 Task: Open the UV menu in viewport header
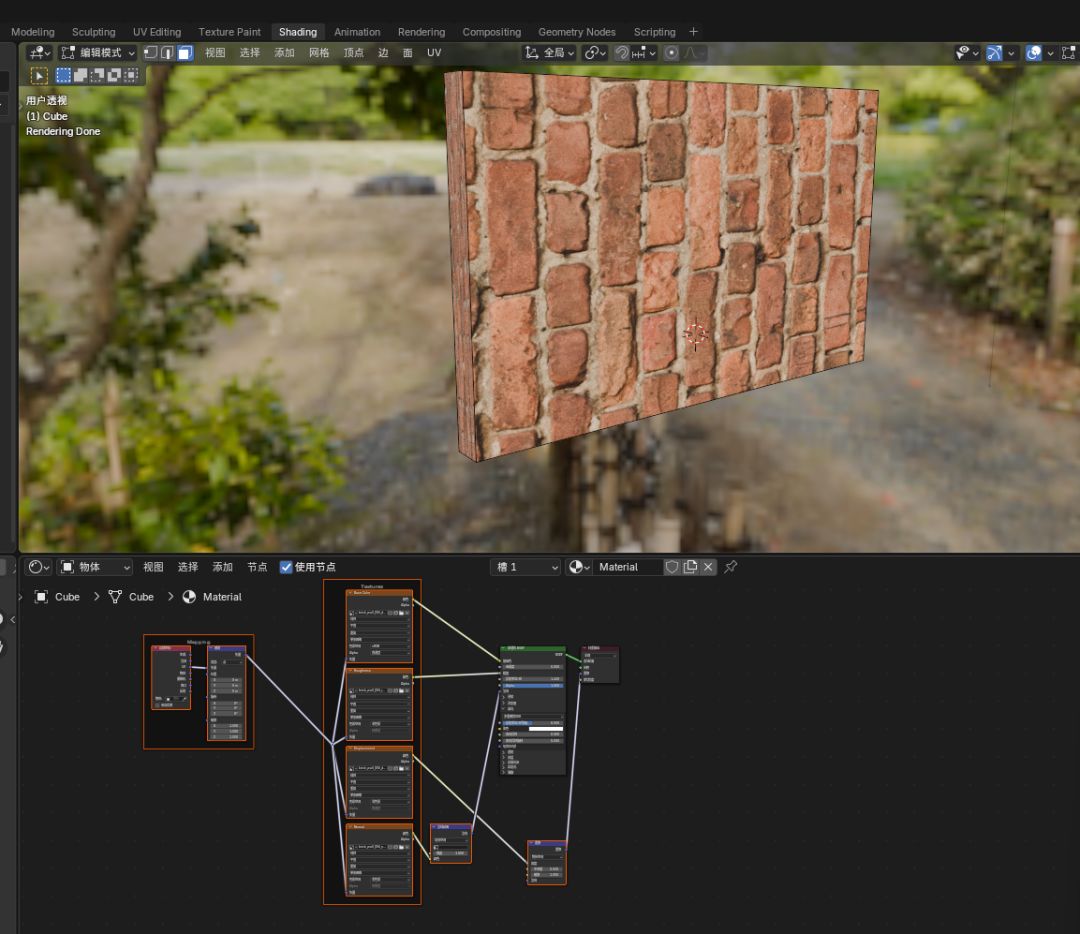click(434, 53)
